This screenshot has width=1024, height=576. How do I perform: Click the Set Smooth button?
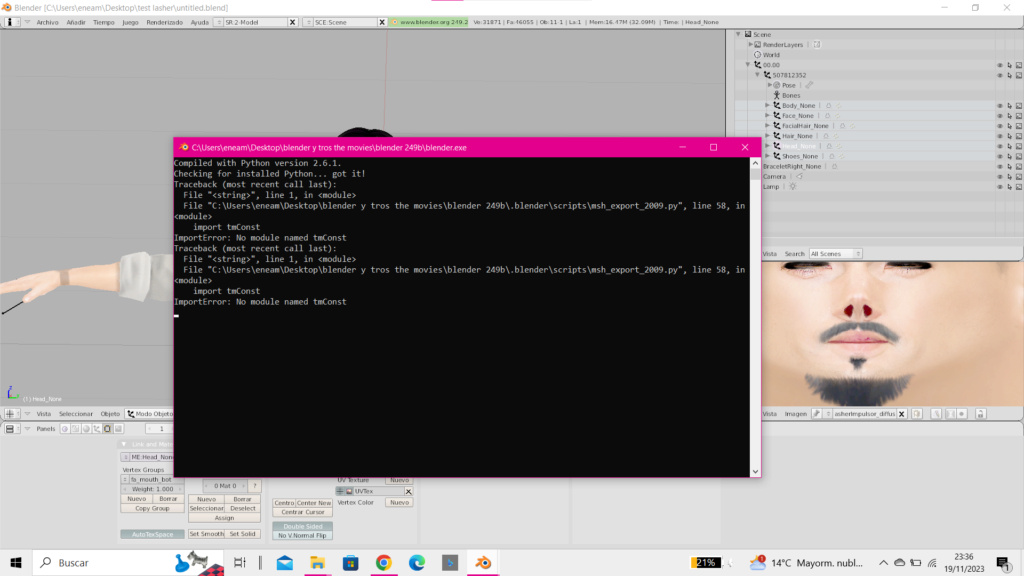[x=206, y=534]
